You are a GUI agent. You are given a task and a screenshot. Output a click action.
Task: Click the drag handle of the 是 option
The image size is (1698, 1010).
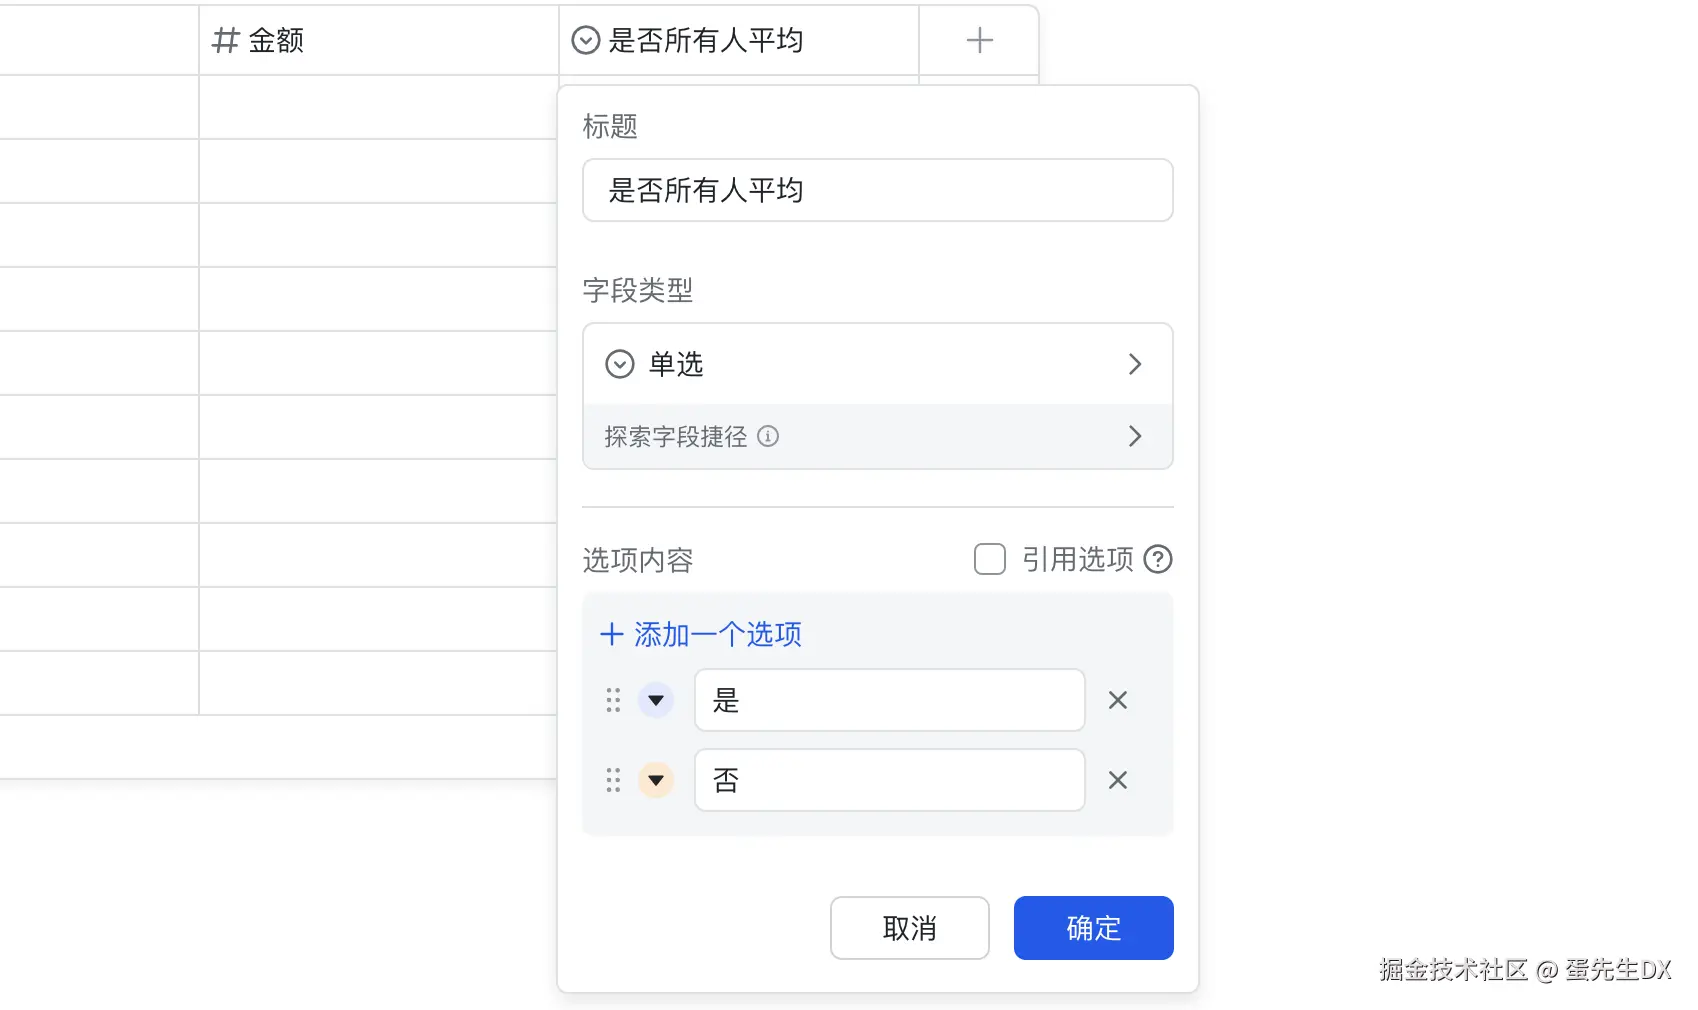click(613, 700)
